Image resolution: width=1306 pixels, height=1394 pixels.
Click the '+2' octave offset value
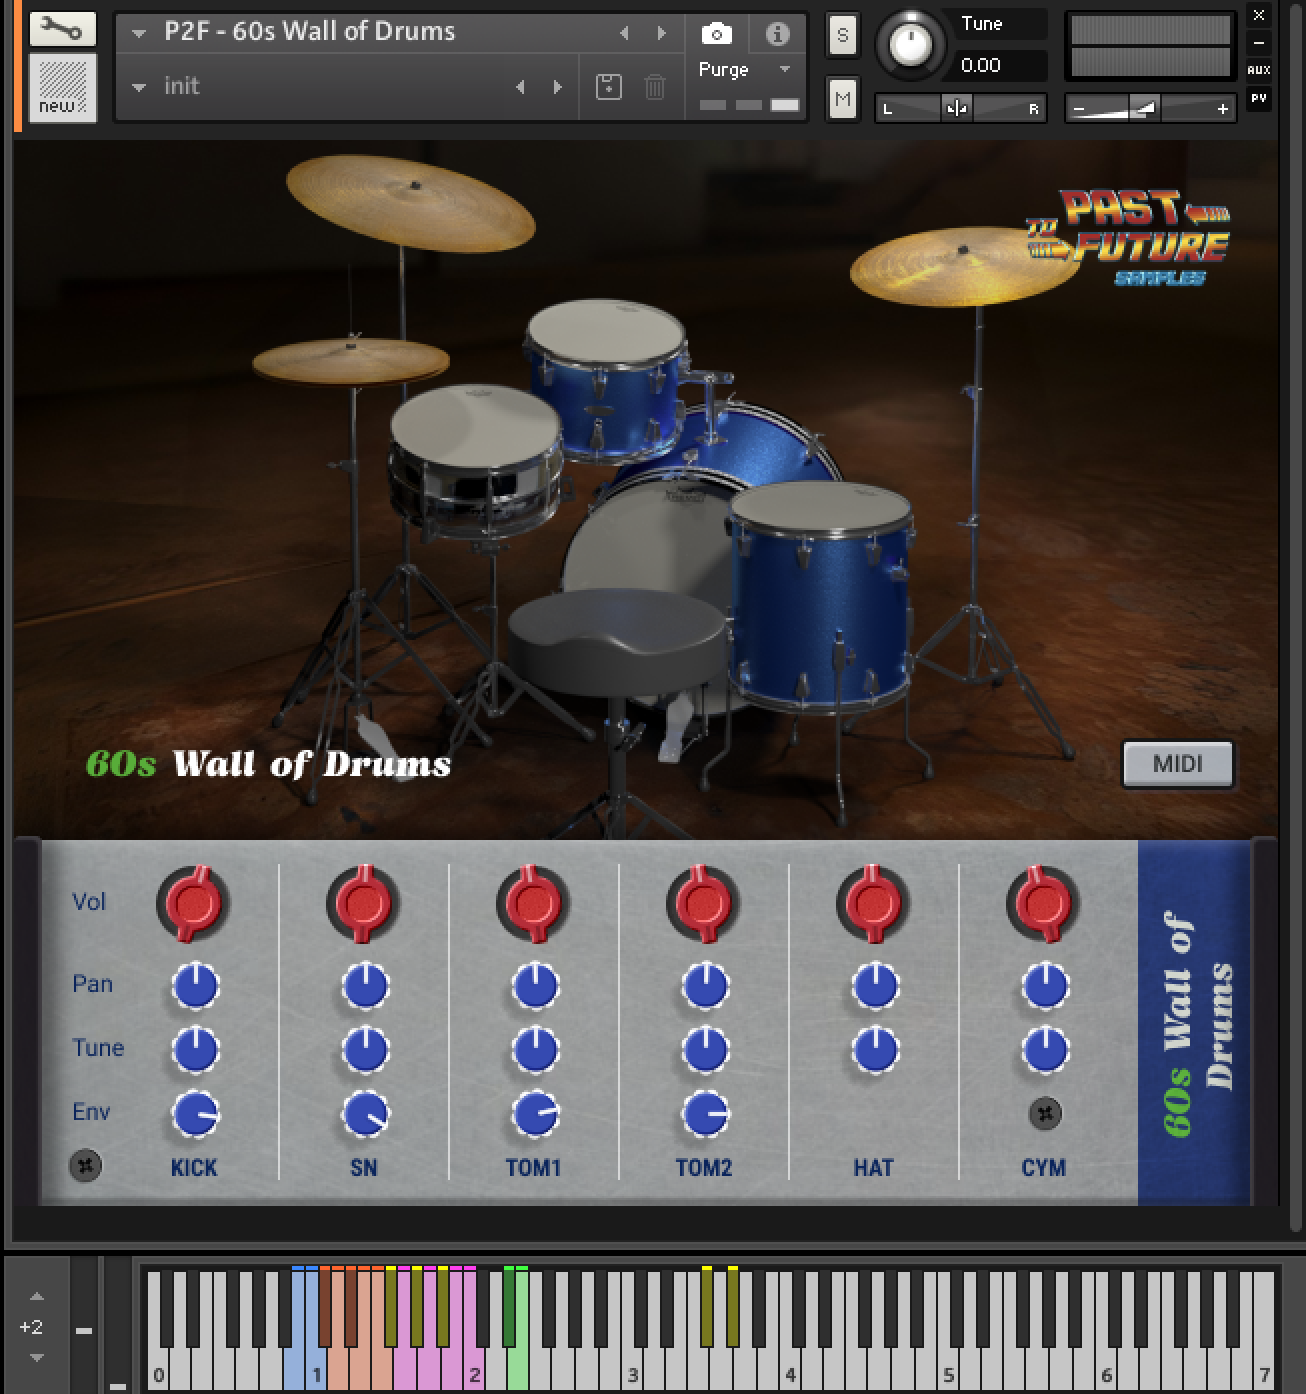pyautogui.click(x=31, y=1327)
